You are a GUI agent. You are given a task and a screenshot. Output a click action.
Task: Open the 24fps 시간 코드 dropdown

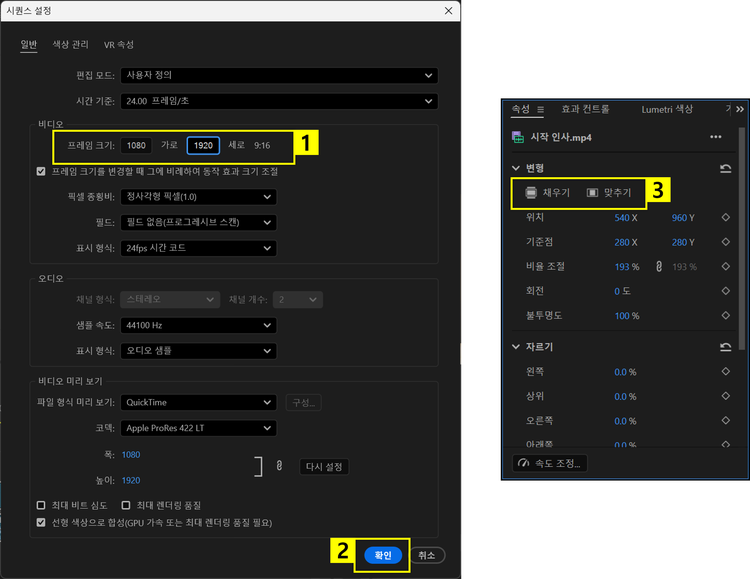[199, 248]
